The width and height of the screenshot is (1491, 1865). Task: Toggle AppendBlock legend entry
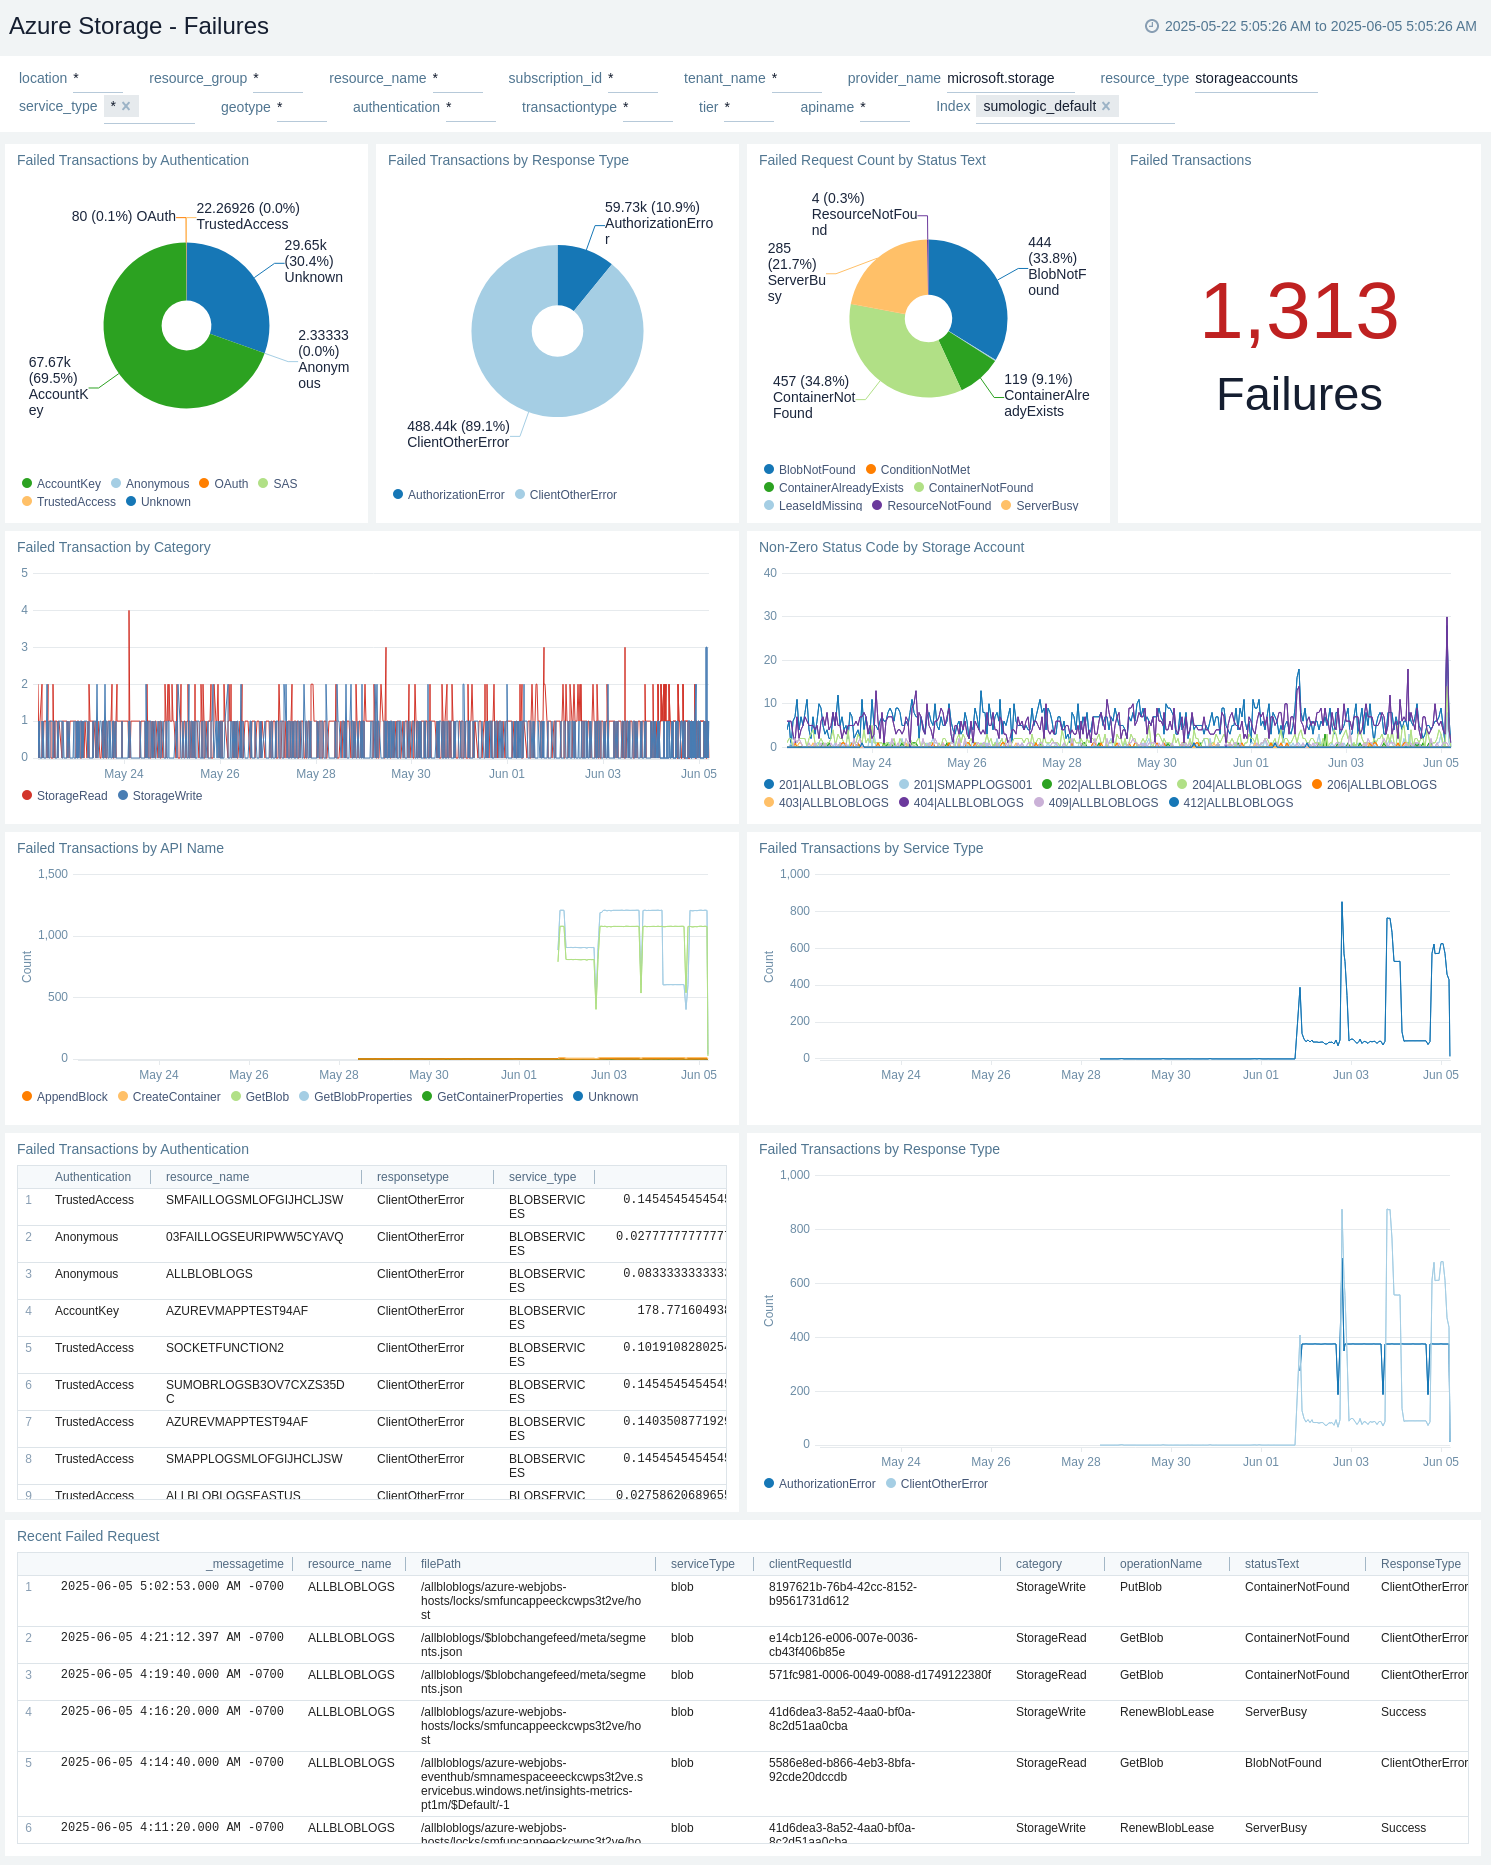pyautogui.click(x=65, y=1097)
